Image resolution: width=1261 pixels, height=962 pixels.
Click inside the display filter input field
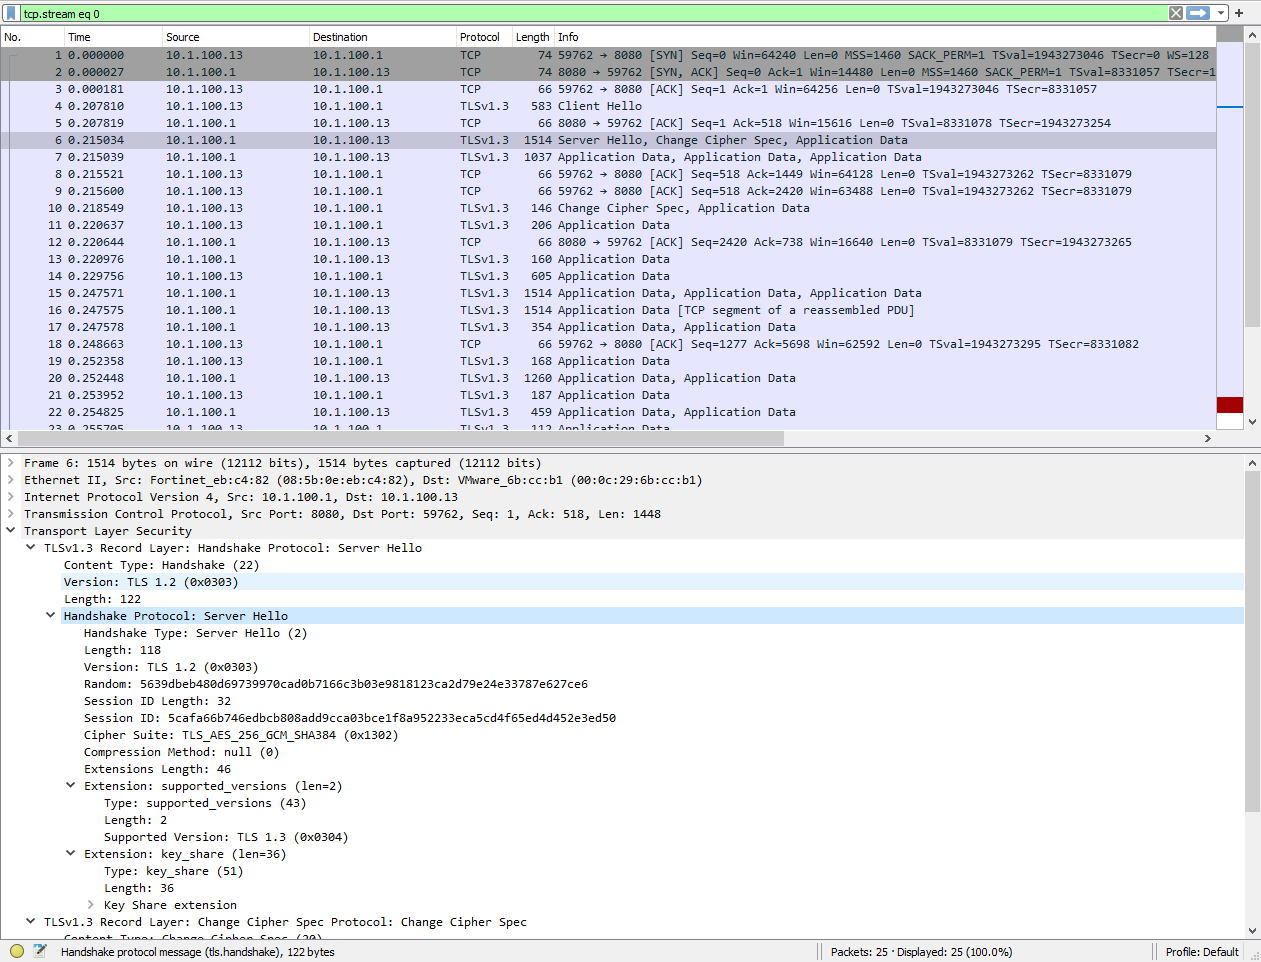point(400,12)
